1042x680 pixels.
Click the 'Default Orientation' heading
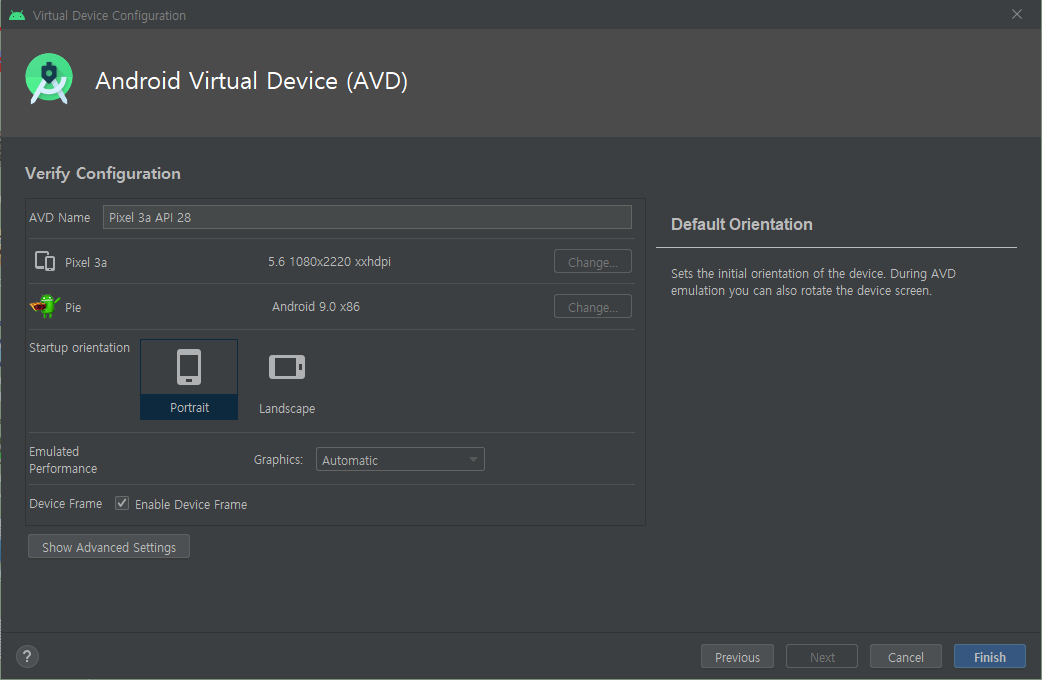point(742,224)
